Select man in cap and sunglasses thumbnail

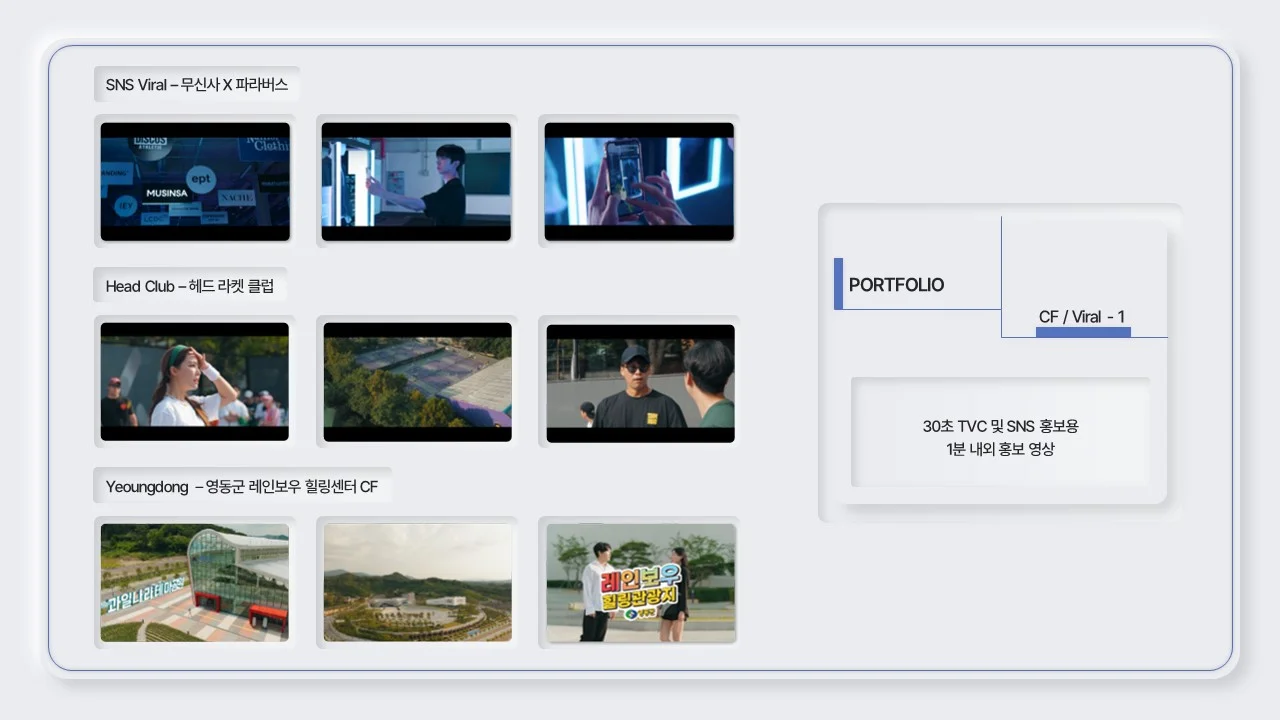(640, 383)
